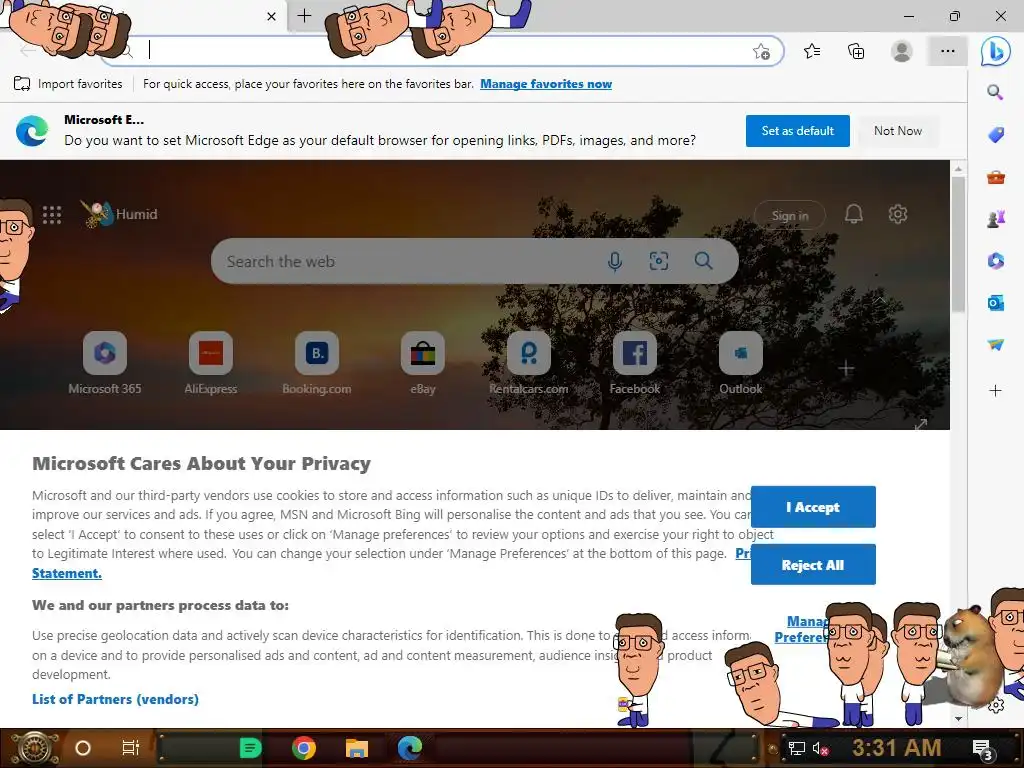The image size is (1024, 768).
Task: Open the Statement. privacy link
Action: [x=67, y=573]
